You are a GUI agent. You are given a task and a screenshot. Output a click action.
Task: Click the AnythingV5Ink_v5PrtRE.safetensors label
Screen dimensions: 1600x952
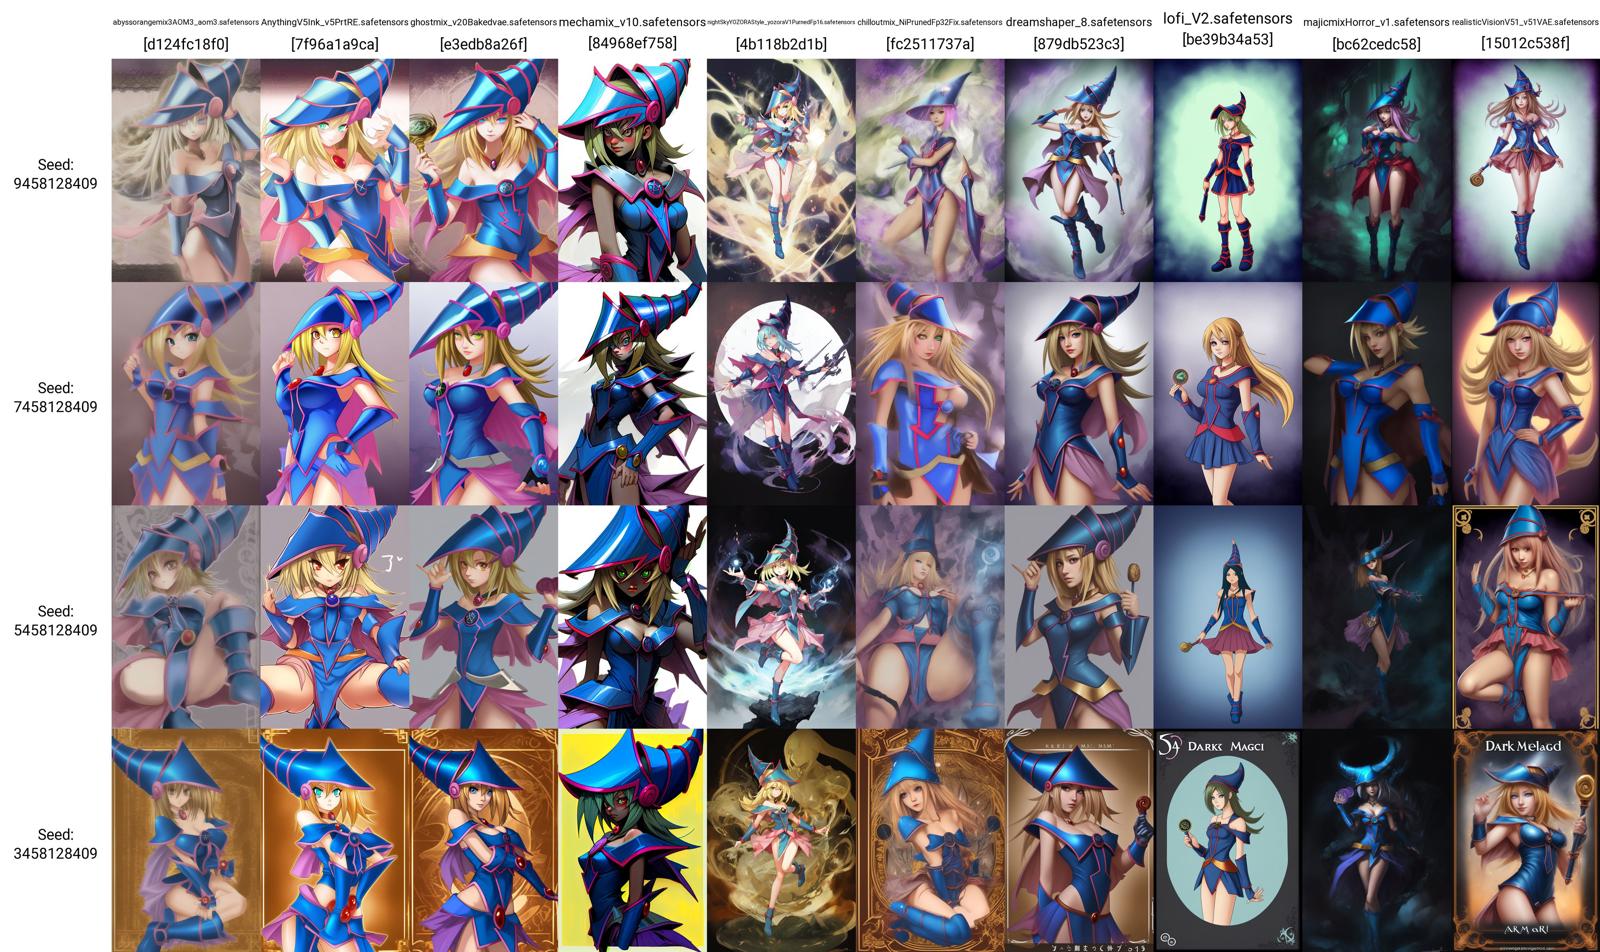tap(335, 22)
